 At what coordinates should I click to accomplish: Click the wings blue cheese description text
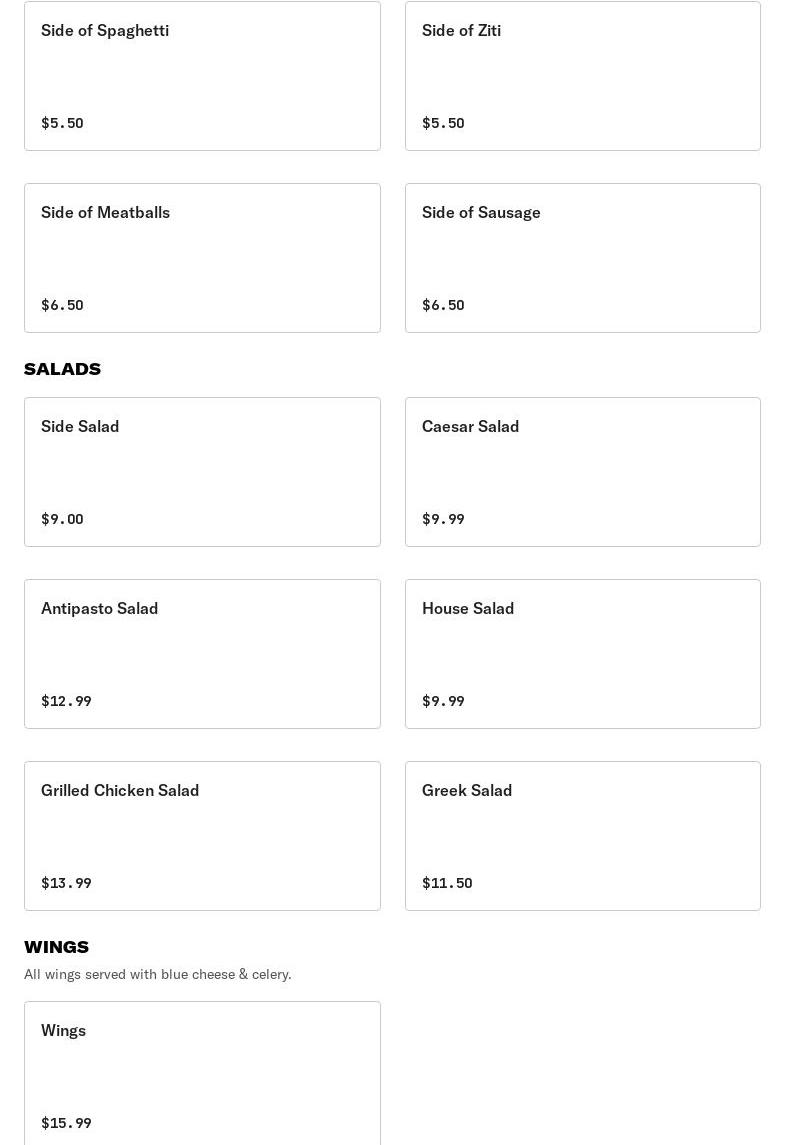(157, 974)
